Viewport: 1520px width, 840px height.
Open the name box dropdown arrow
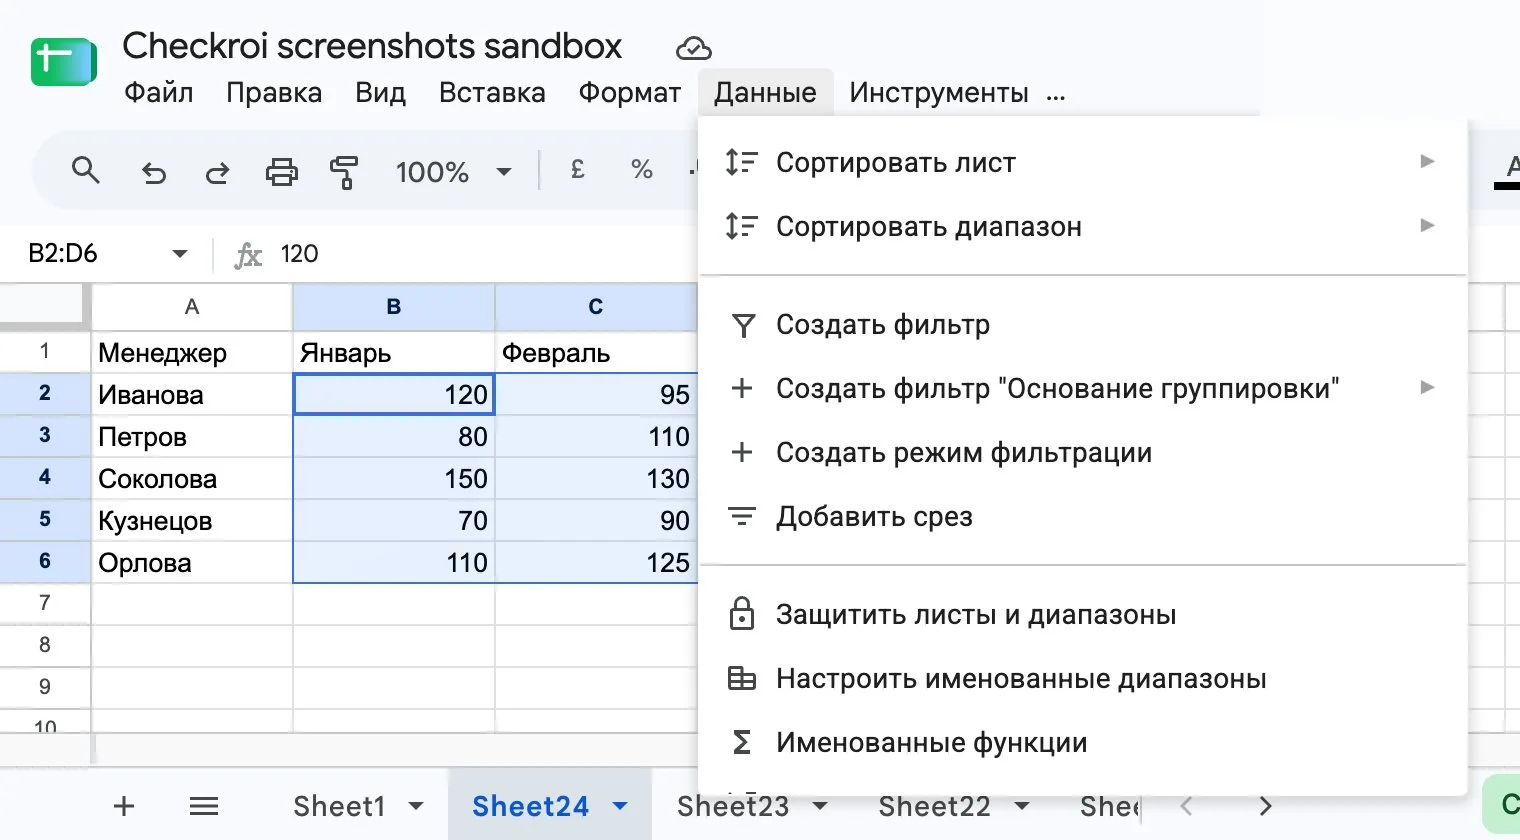pos(180,254)
